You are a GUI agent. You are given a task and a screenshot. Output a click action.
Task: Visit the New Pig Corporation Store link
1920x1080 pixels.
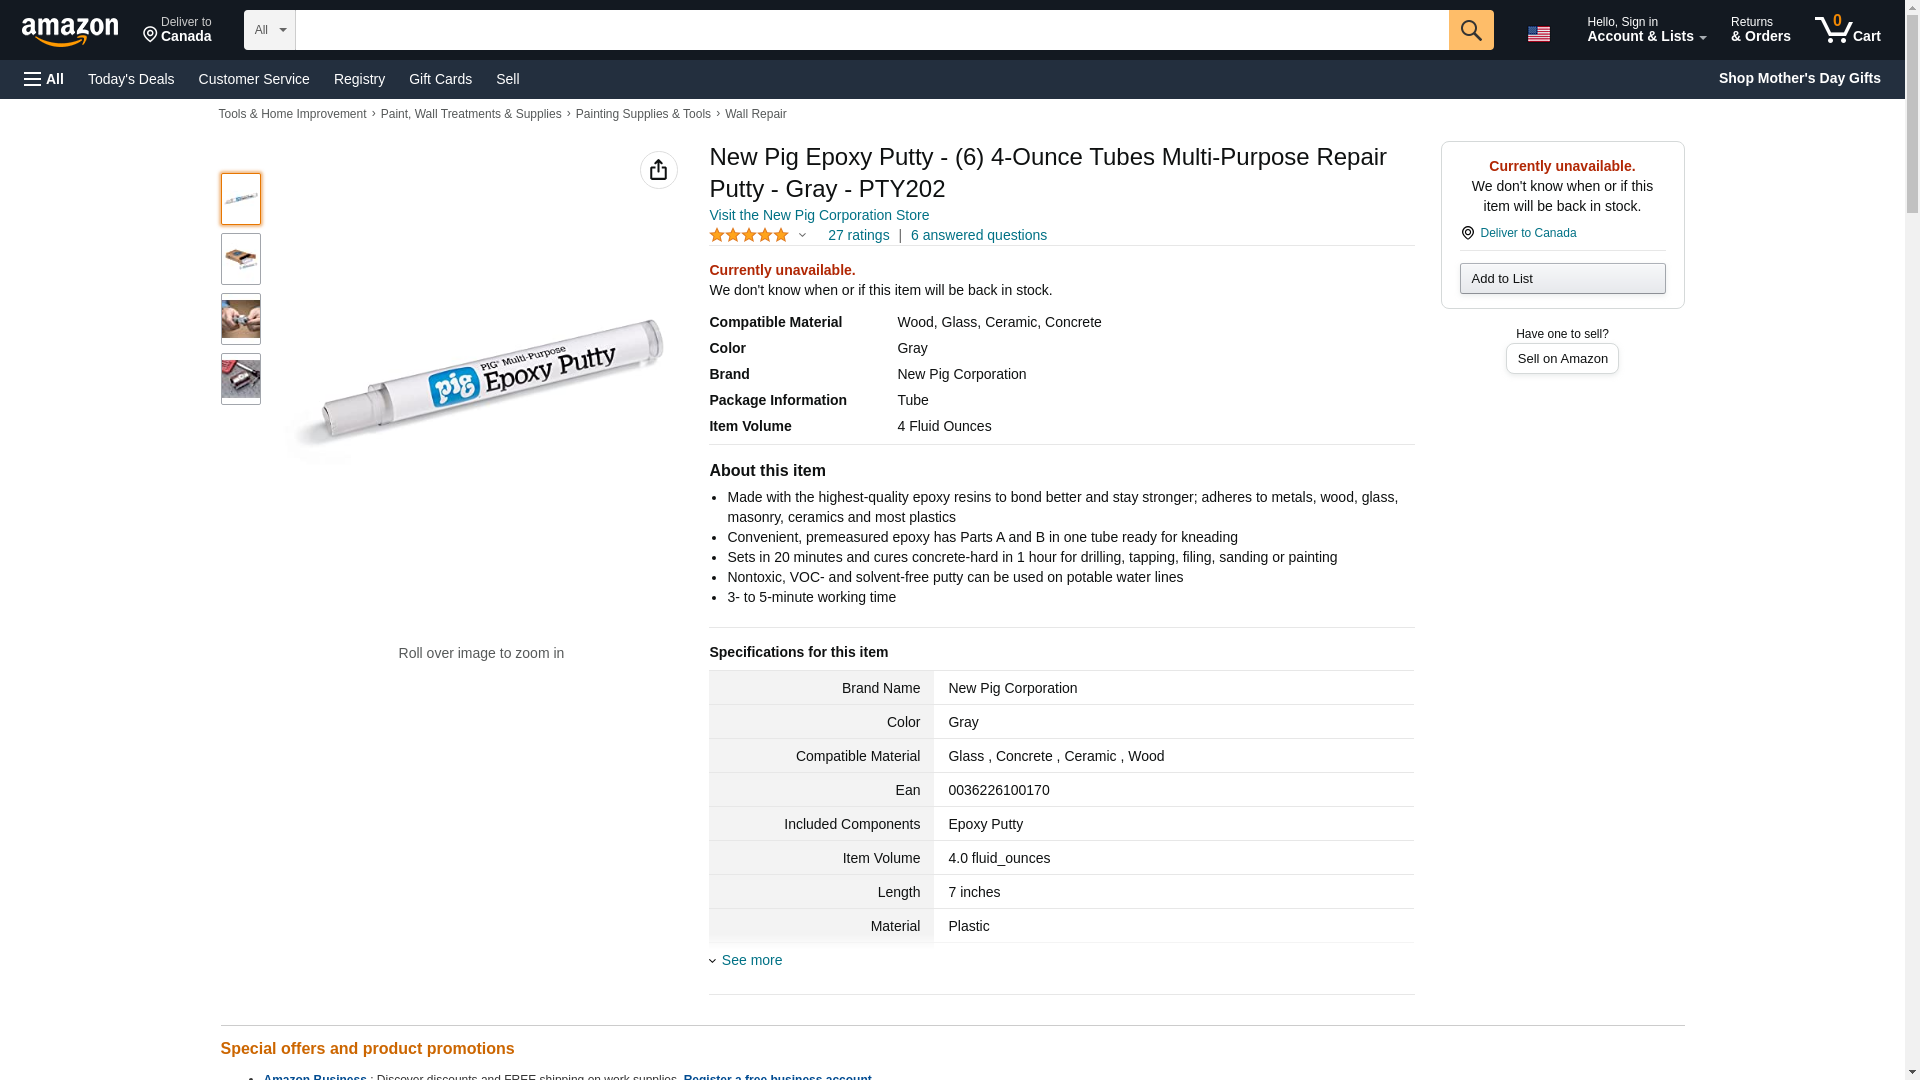coord(819,215)
